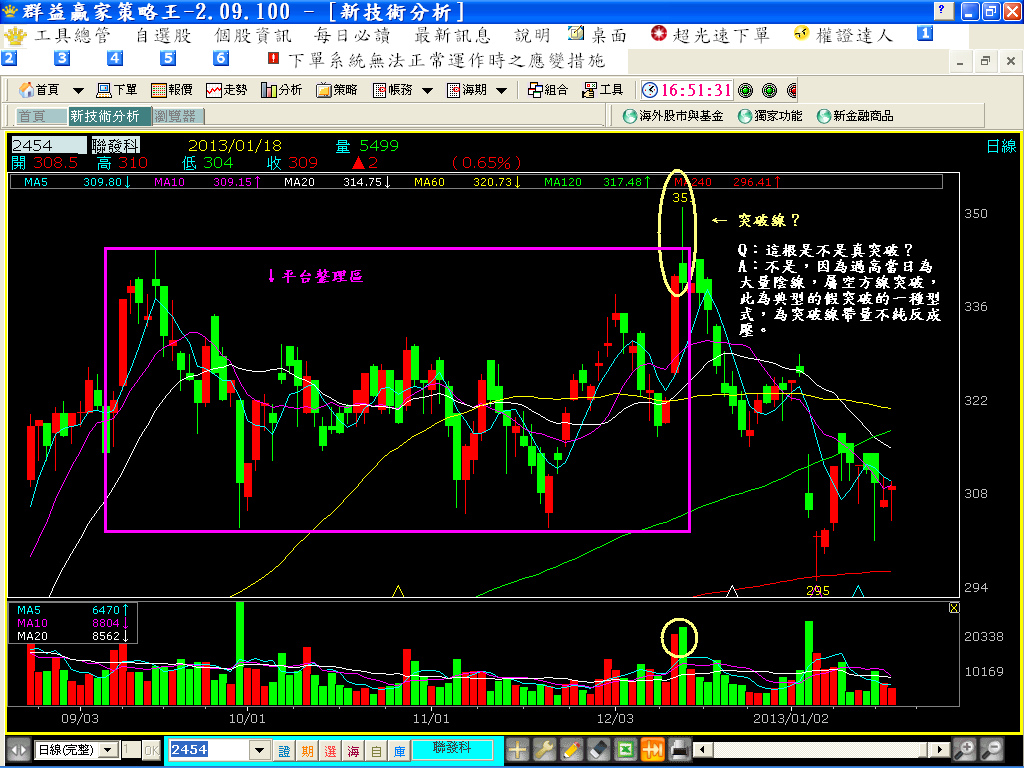Select the 海 overseas category button
Image resolution: width=1024 pixels, height=768 pixels.
[353, 751]
